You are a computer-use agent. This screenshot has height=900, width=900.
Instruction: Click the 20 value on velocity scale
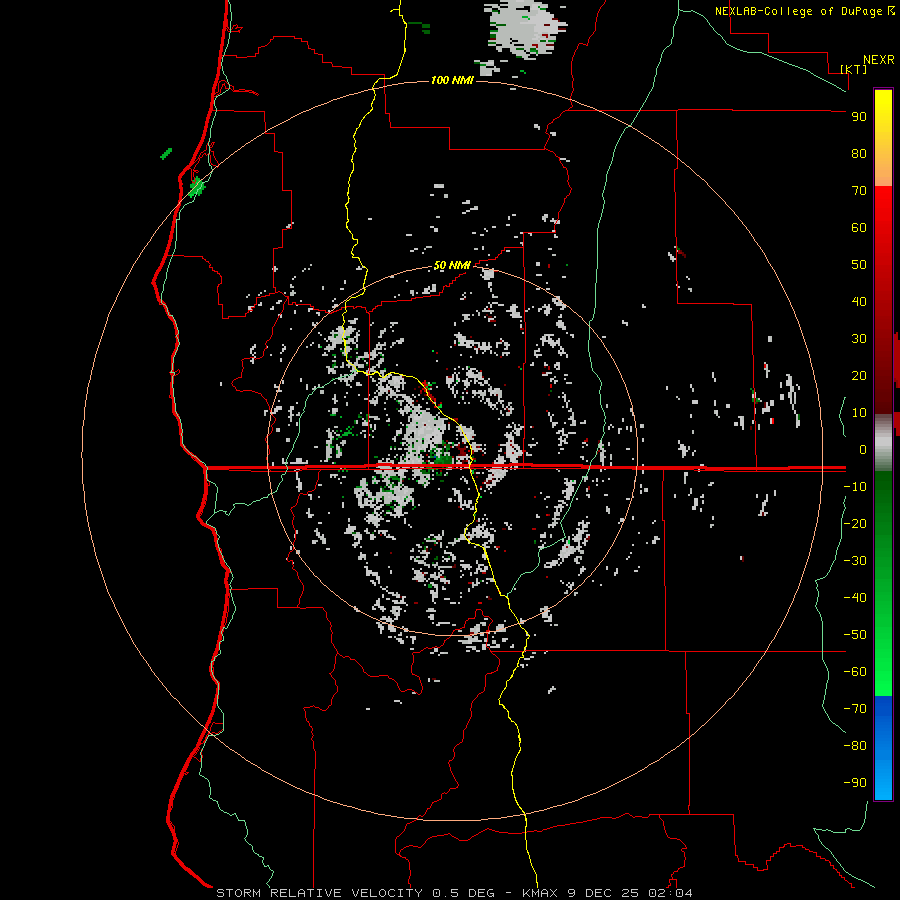pos(859,375)
